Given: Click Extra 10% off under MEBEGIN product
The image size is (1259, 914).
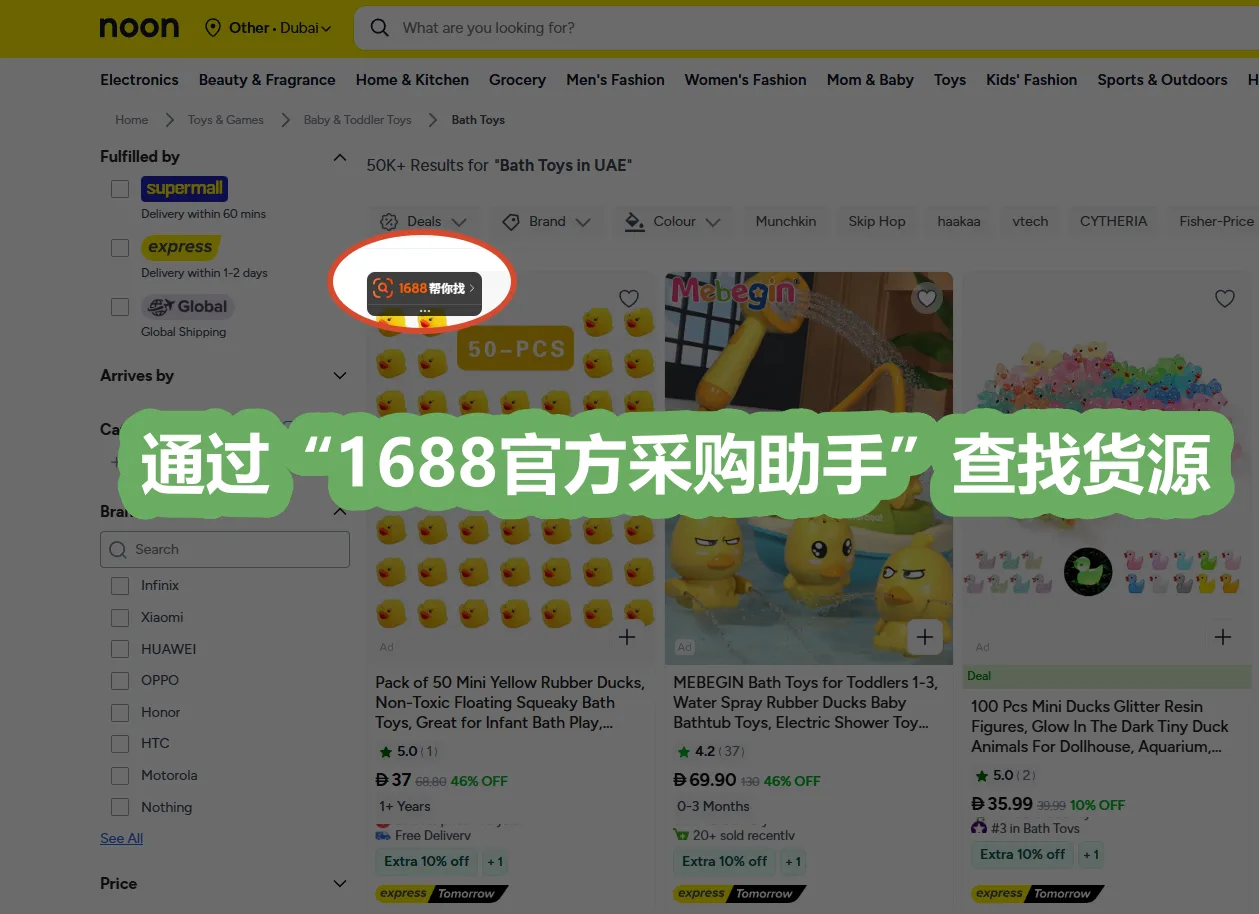Looking at the screenshot, I should tap(724, 862).
